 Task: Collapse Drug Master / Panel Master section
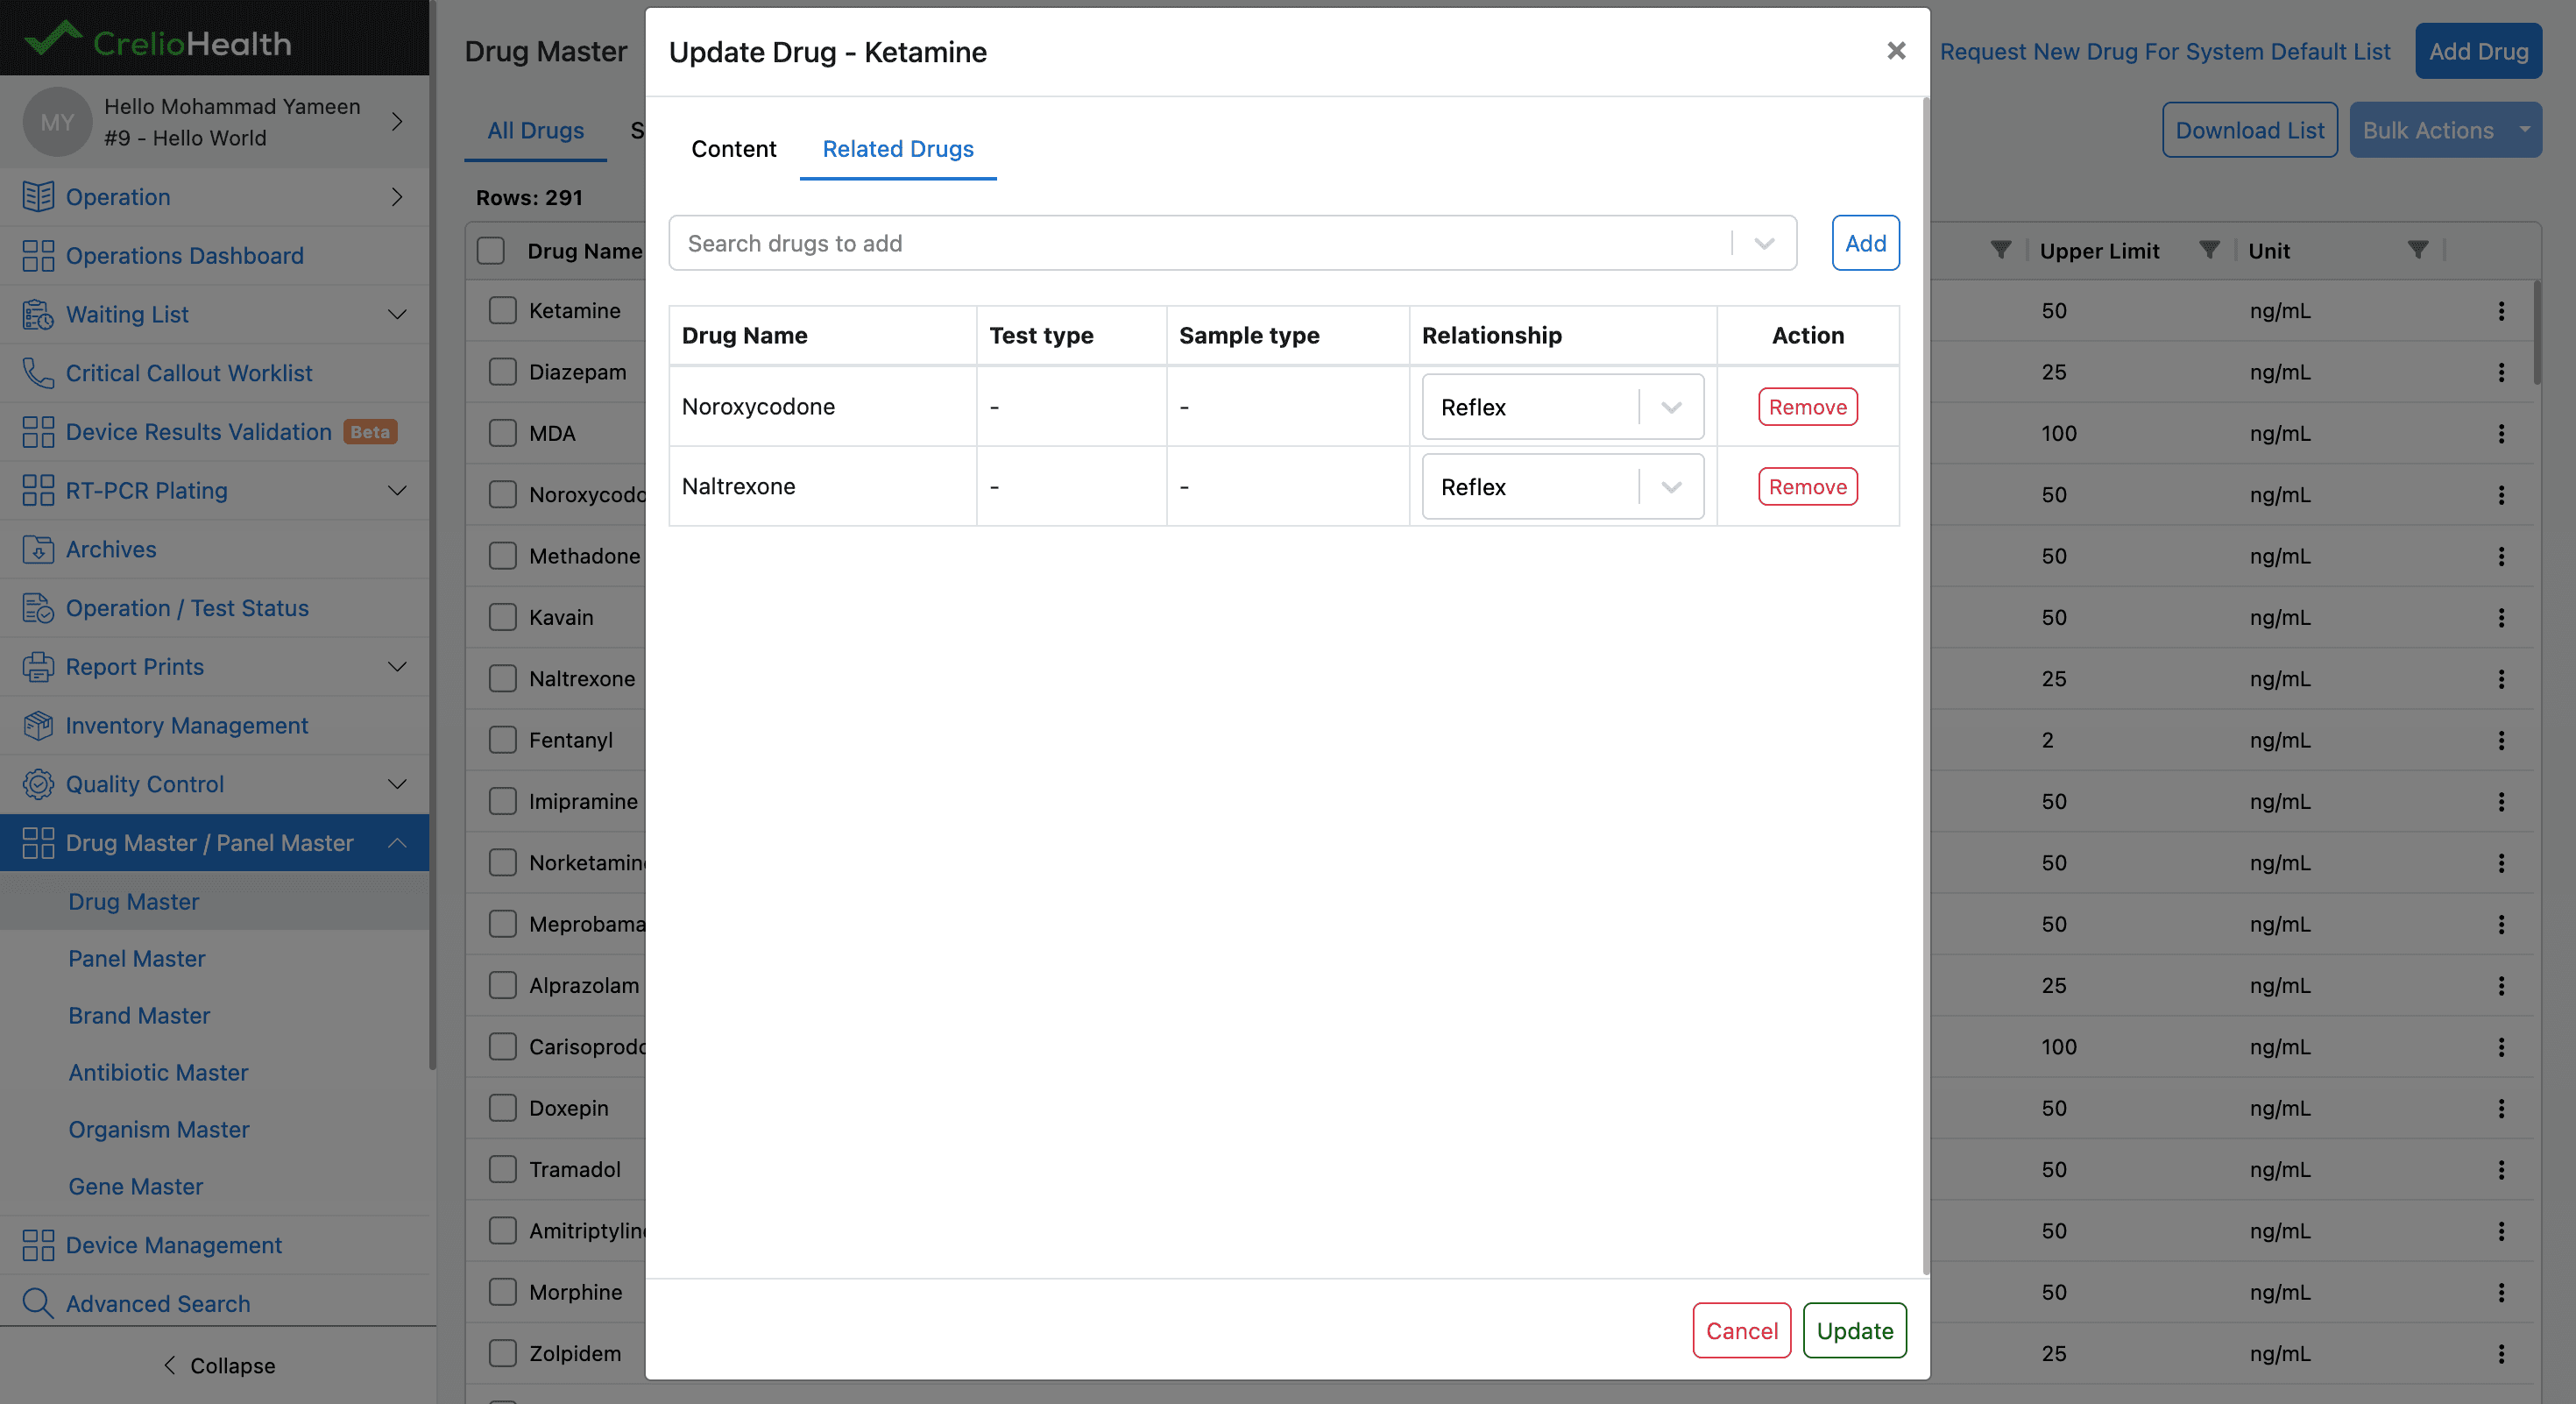coord(397,843)
